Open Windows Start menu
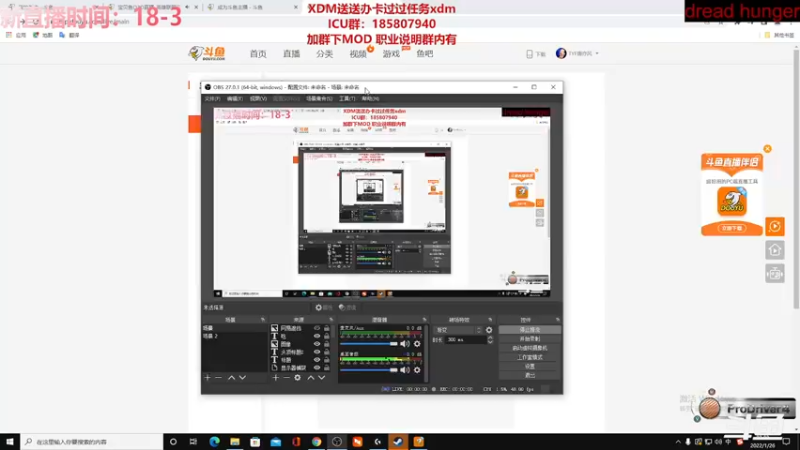This screenshot has height=450, width=800. coord(10,441)
